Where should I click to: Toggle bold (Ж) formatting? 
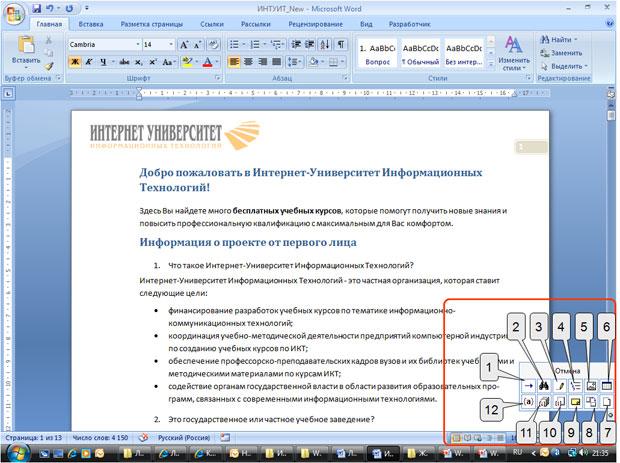[75, 62]
